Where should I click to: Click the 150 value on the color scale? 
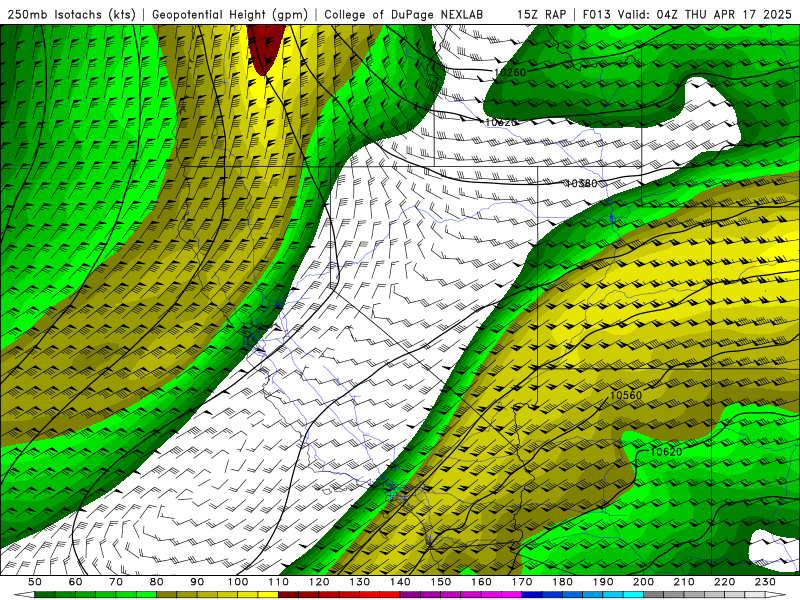(x=441, y=582)
